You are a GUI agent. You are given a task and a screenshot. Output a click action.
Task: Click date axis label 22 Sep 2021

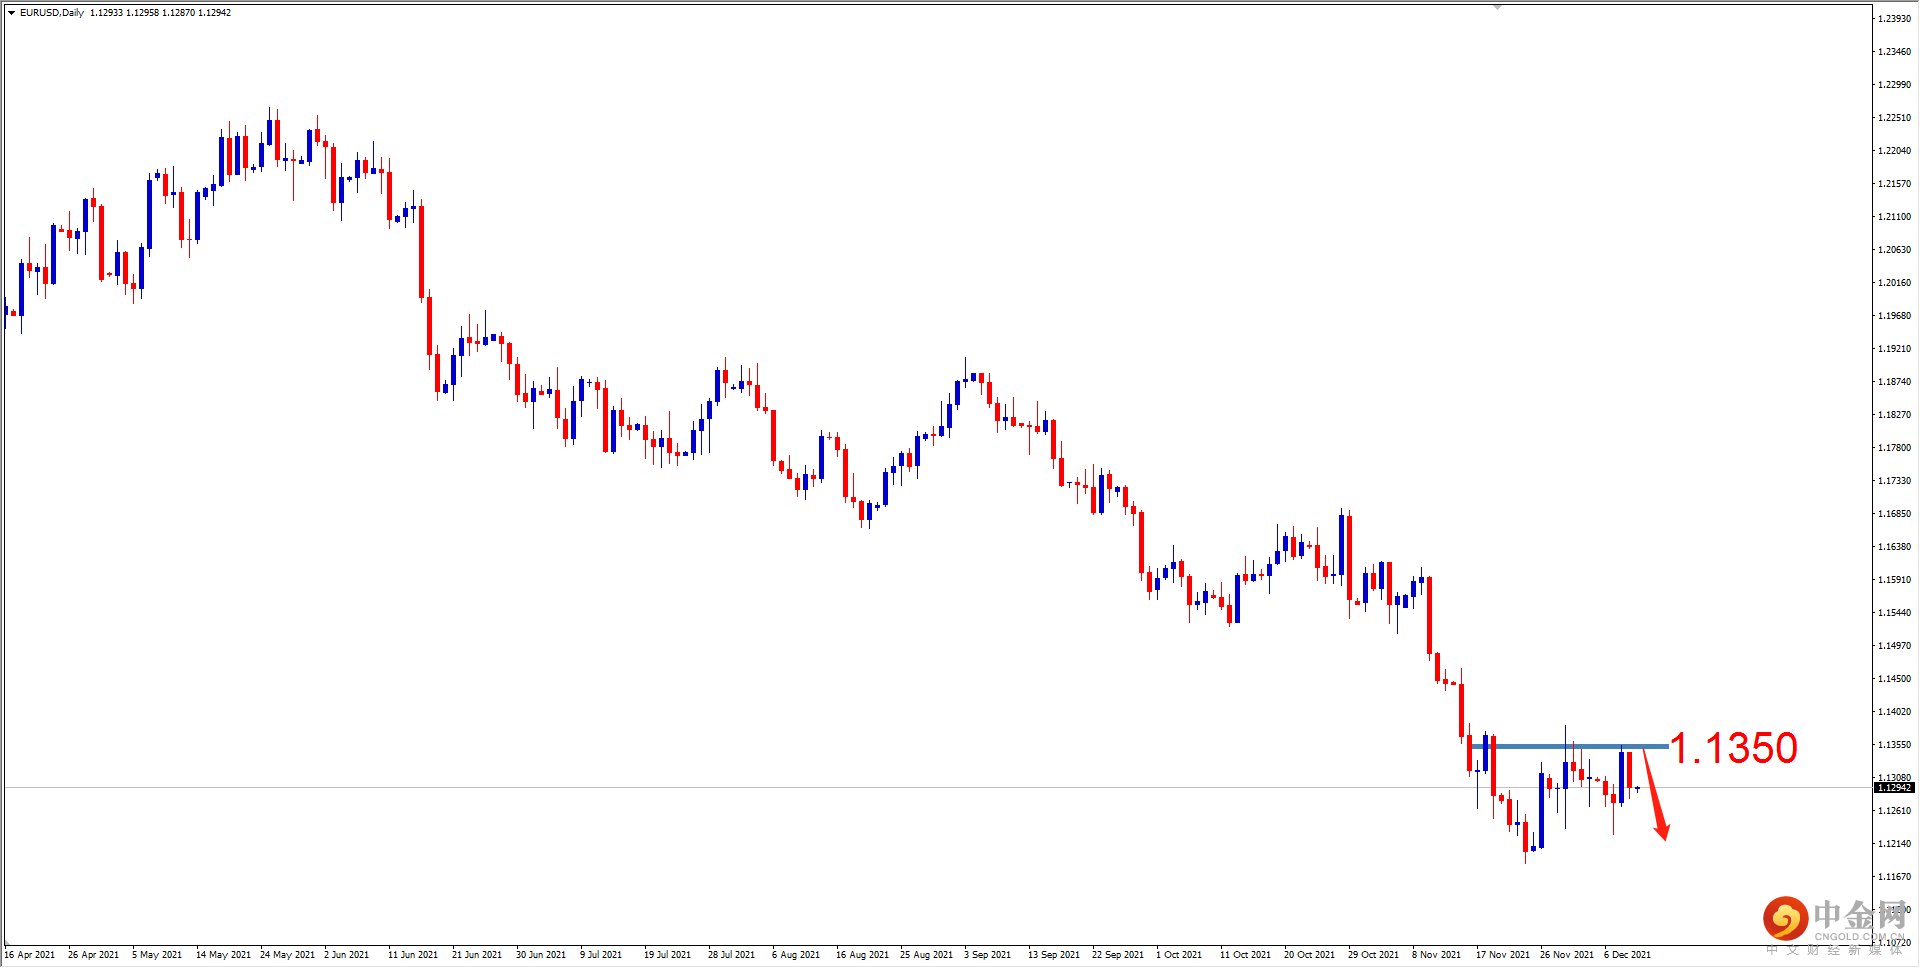point(1118,955)
